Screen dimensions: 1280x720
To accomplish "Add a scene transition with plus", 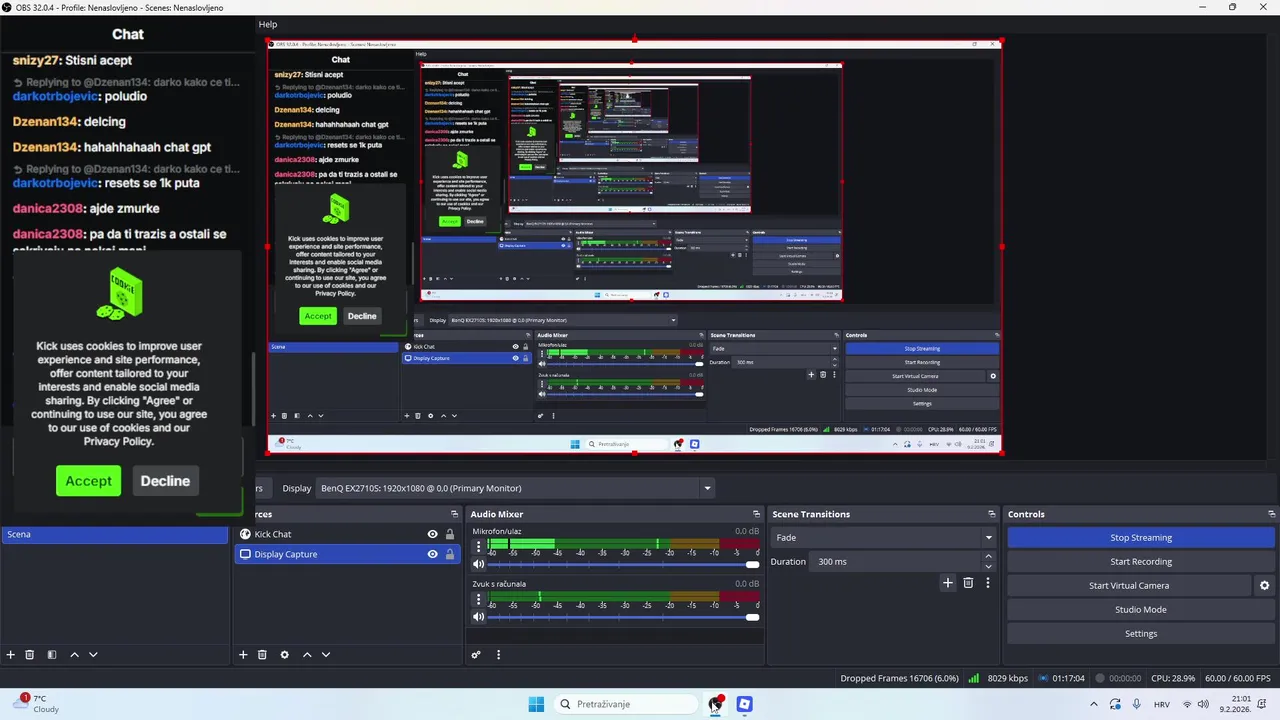I will pos(948,583).
